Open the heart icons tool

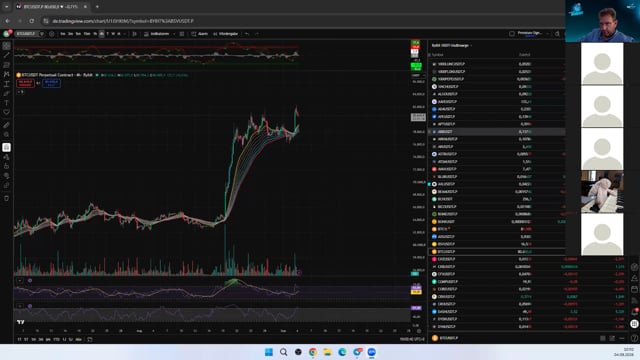[x=7, y=112]
